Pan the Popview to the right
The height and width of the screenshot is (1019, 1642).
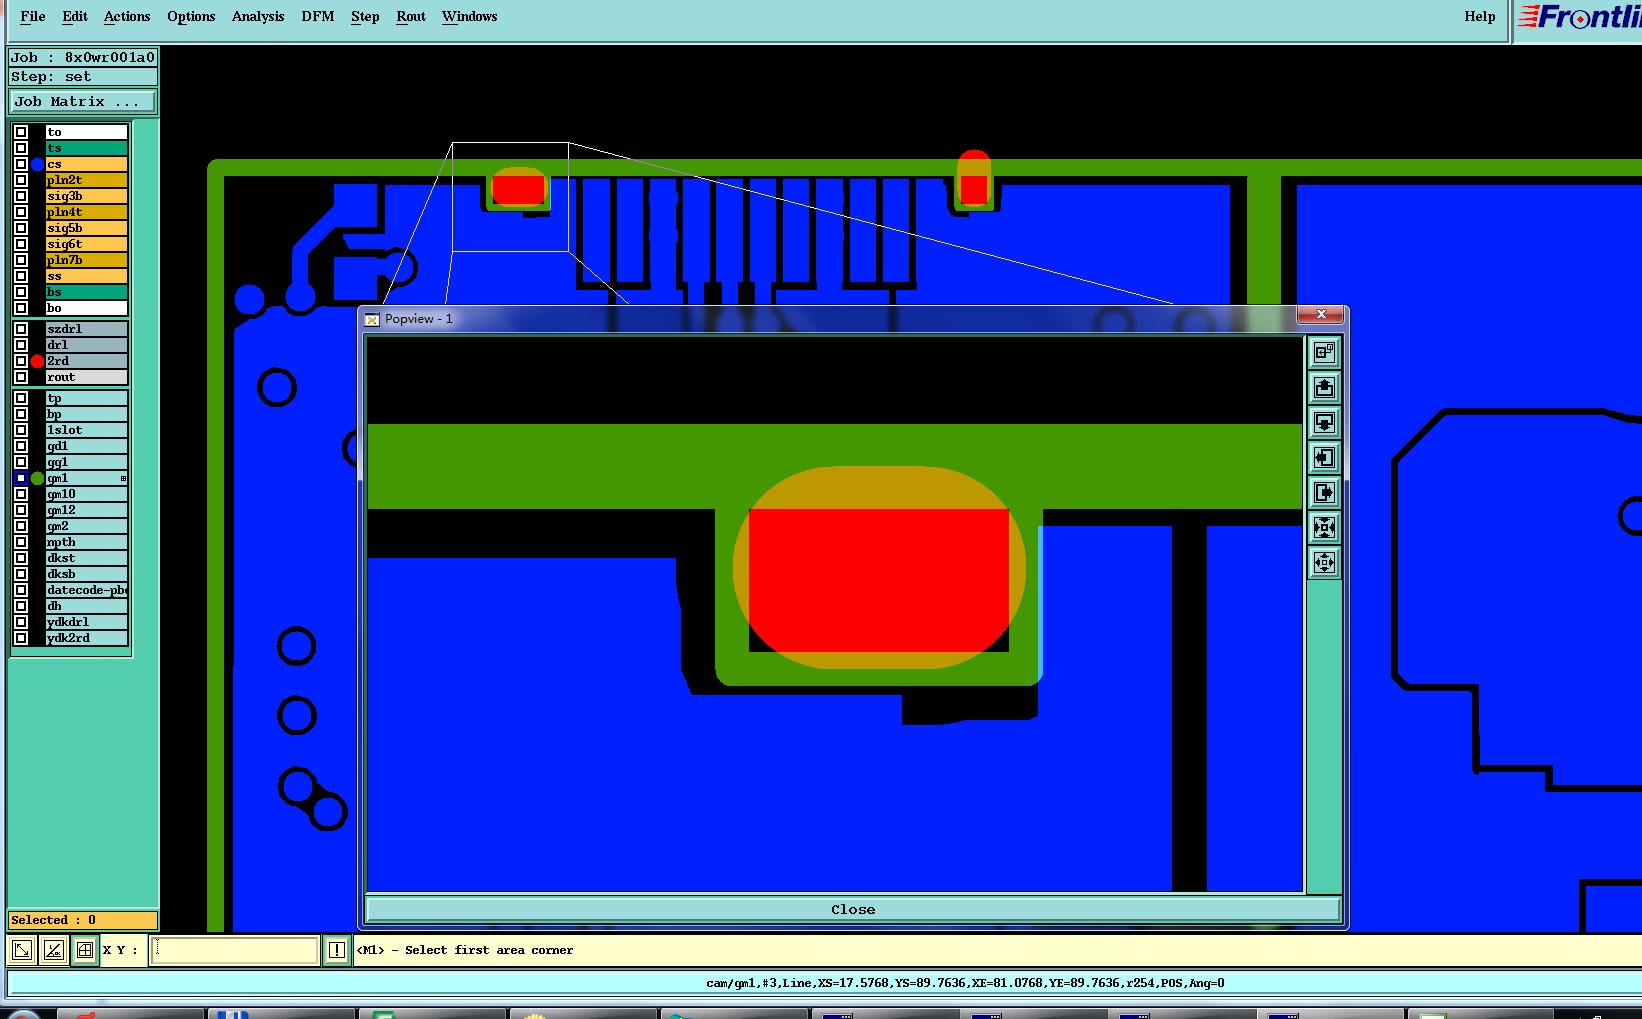point(1324,492)
